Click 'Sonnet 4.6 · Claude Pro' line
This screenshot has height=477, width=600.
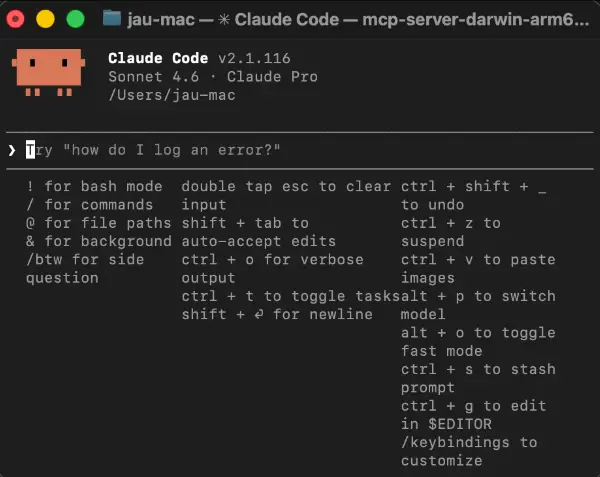(x=213, y=77)
